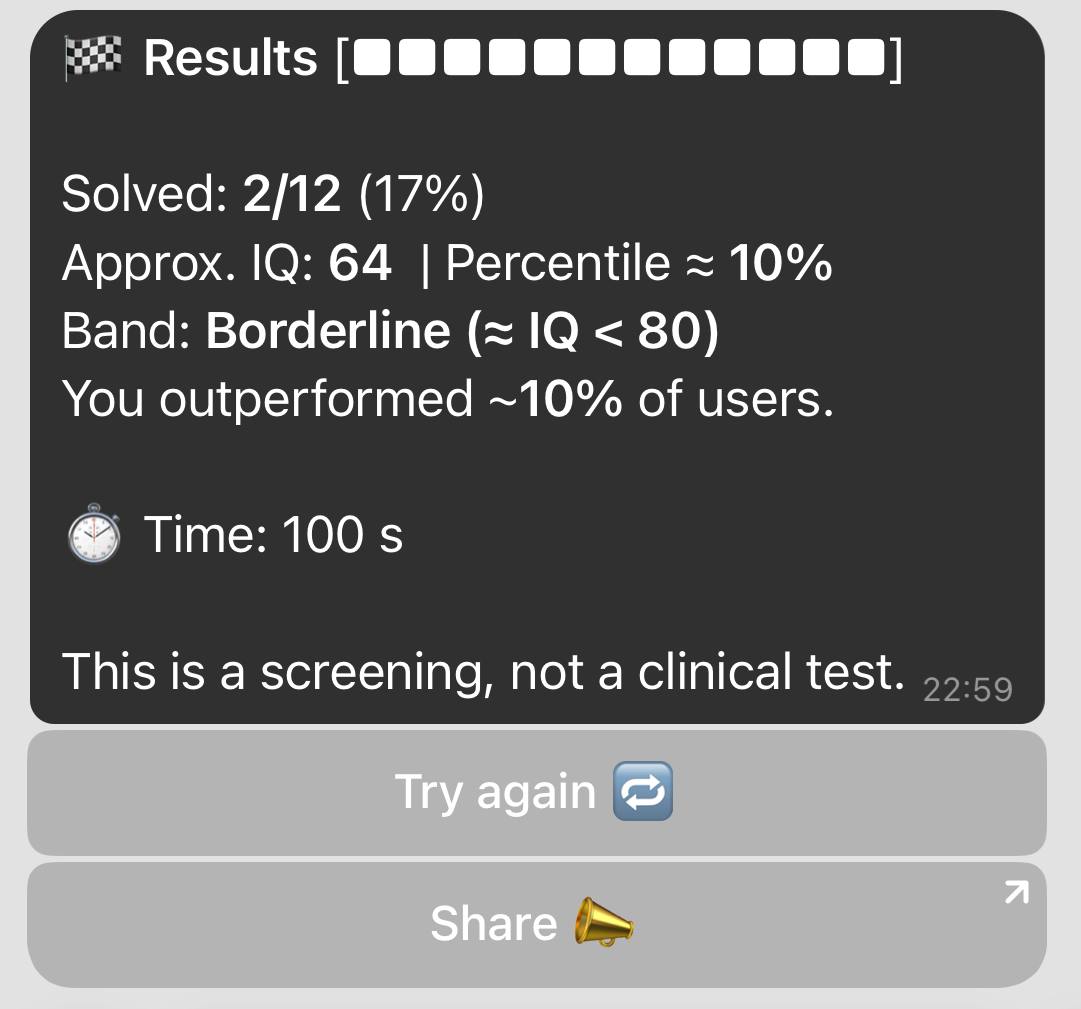Image resolution: width=1081 pixels, height=1009 pixels.
Task: Click the message timestamp 22:59
Action: (967, 689)
